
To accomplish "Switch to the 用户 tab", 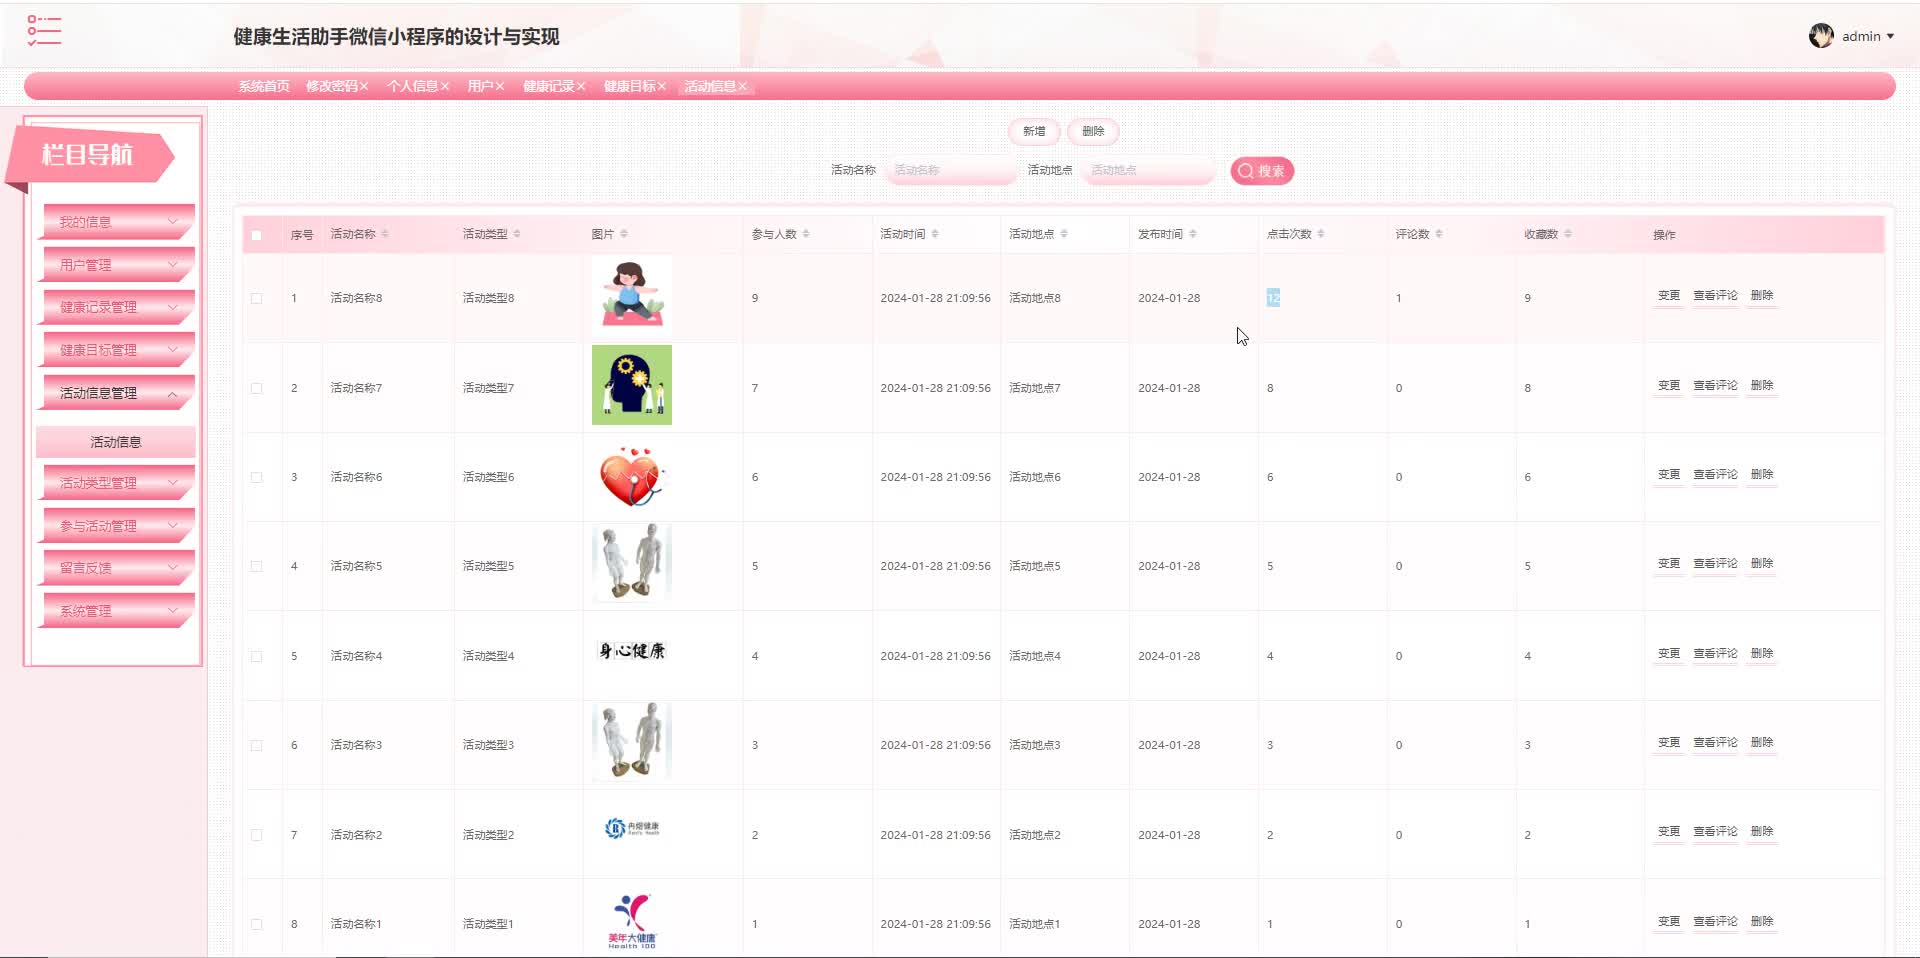I will point(480,86).
